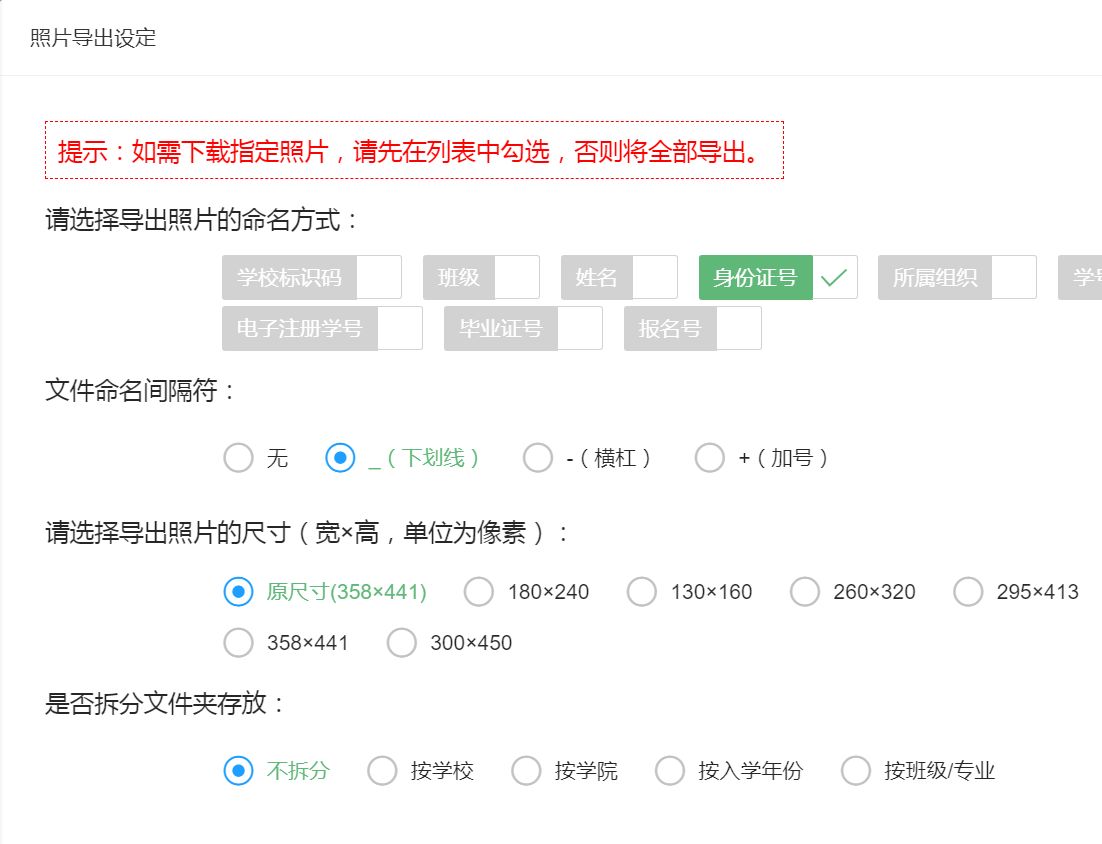Choose the 180×240 photo size

coord(479,592)
